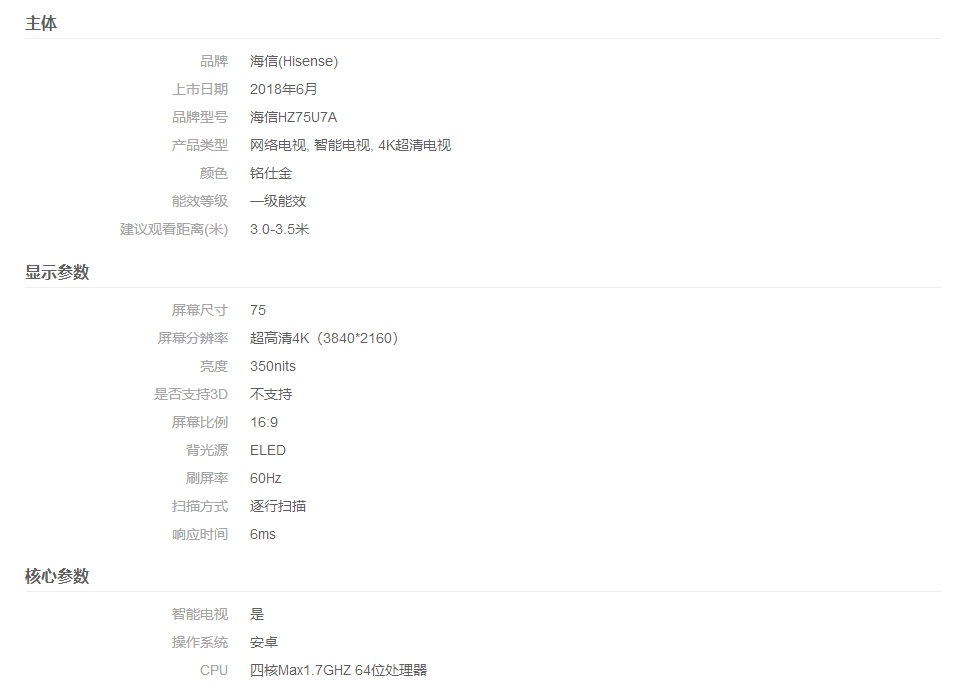Select the refresh rate value '60Hz'
962x688 pixels.
tap(266, 479)
